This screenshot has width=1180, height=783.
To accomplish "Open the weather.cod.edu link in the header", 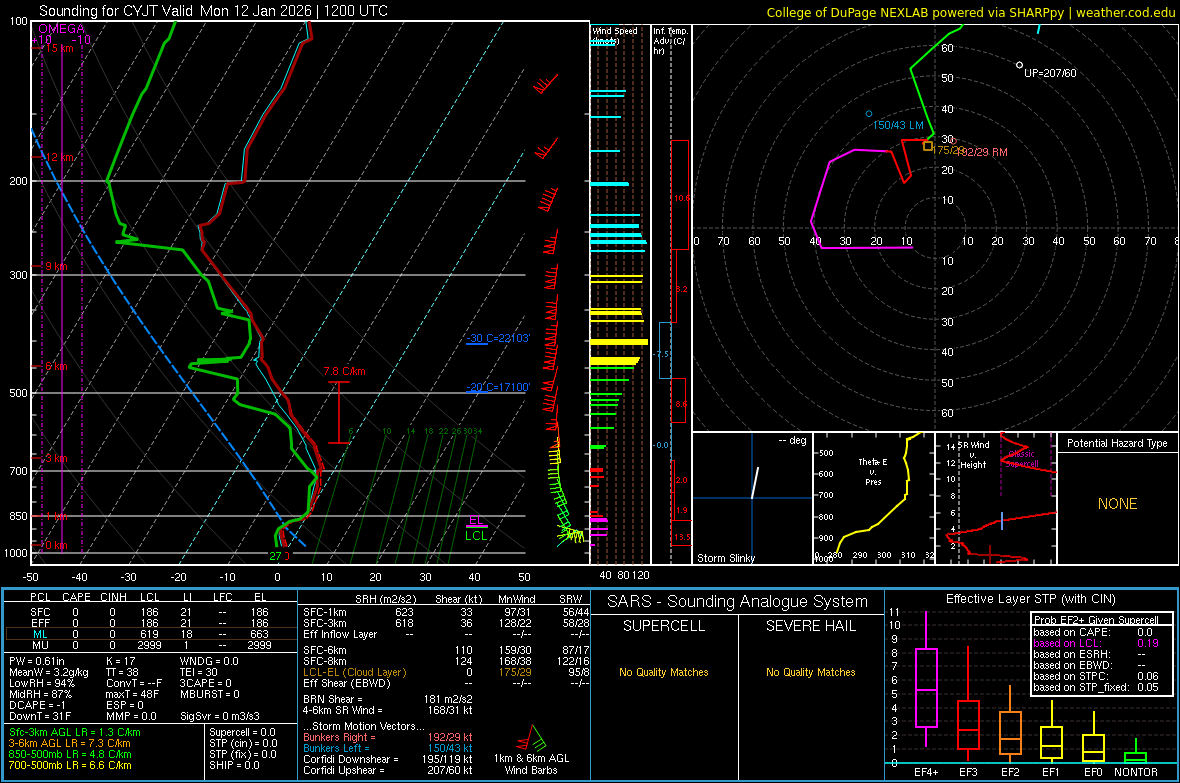I will coord(1124,12).
